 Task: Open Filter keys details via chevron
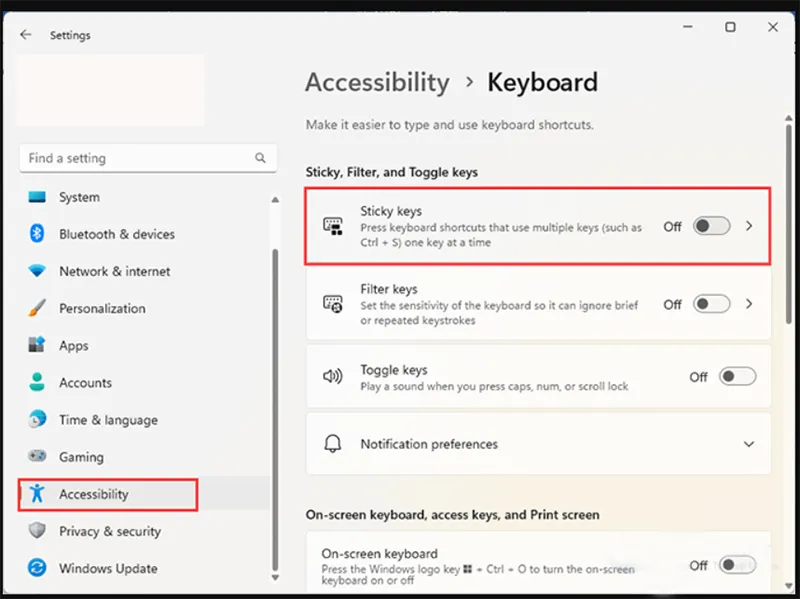749,304
